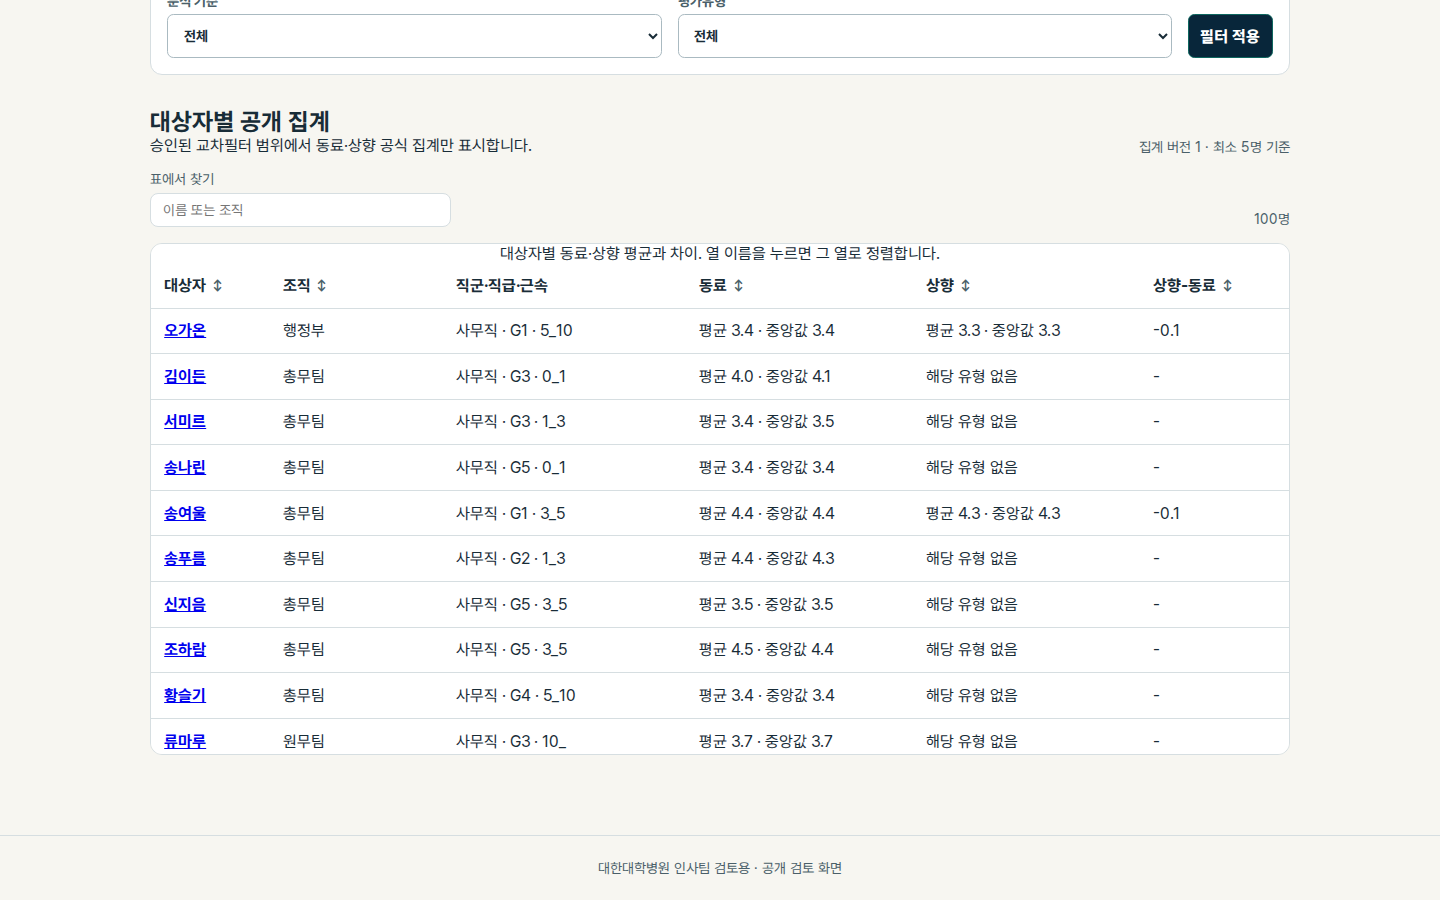Sort table by 상향-동료 column header

pyautogui.click(x=1192, y=286)
